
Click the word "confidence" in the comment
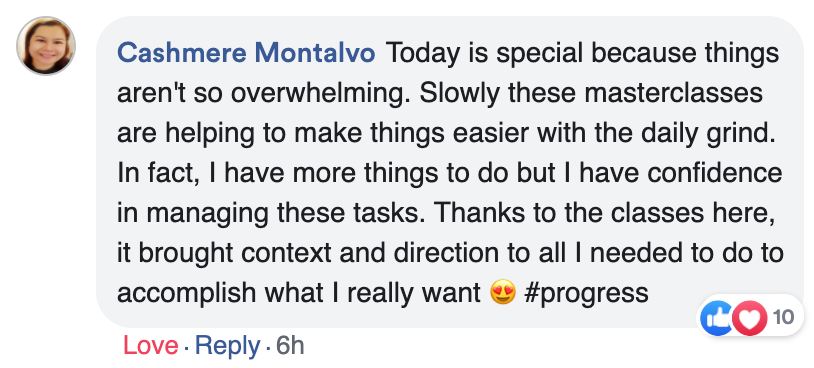coord(710,173)
